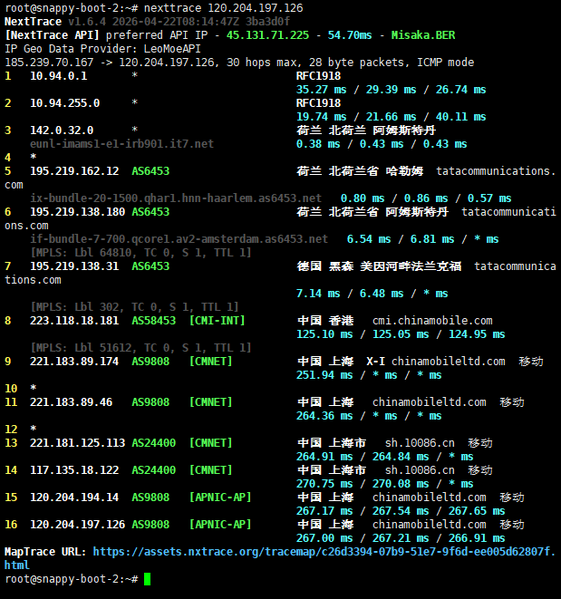The width and height of the screenshot is (561, 599).
Task: Click the 125.10 ms latency value
Action: pos(325,334)
